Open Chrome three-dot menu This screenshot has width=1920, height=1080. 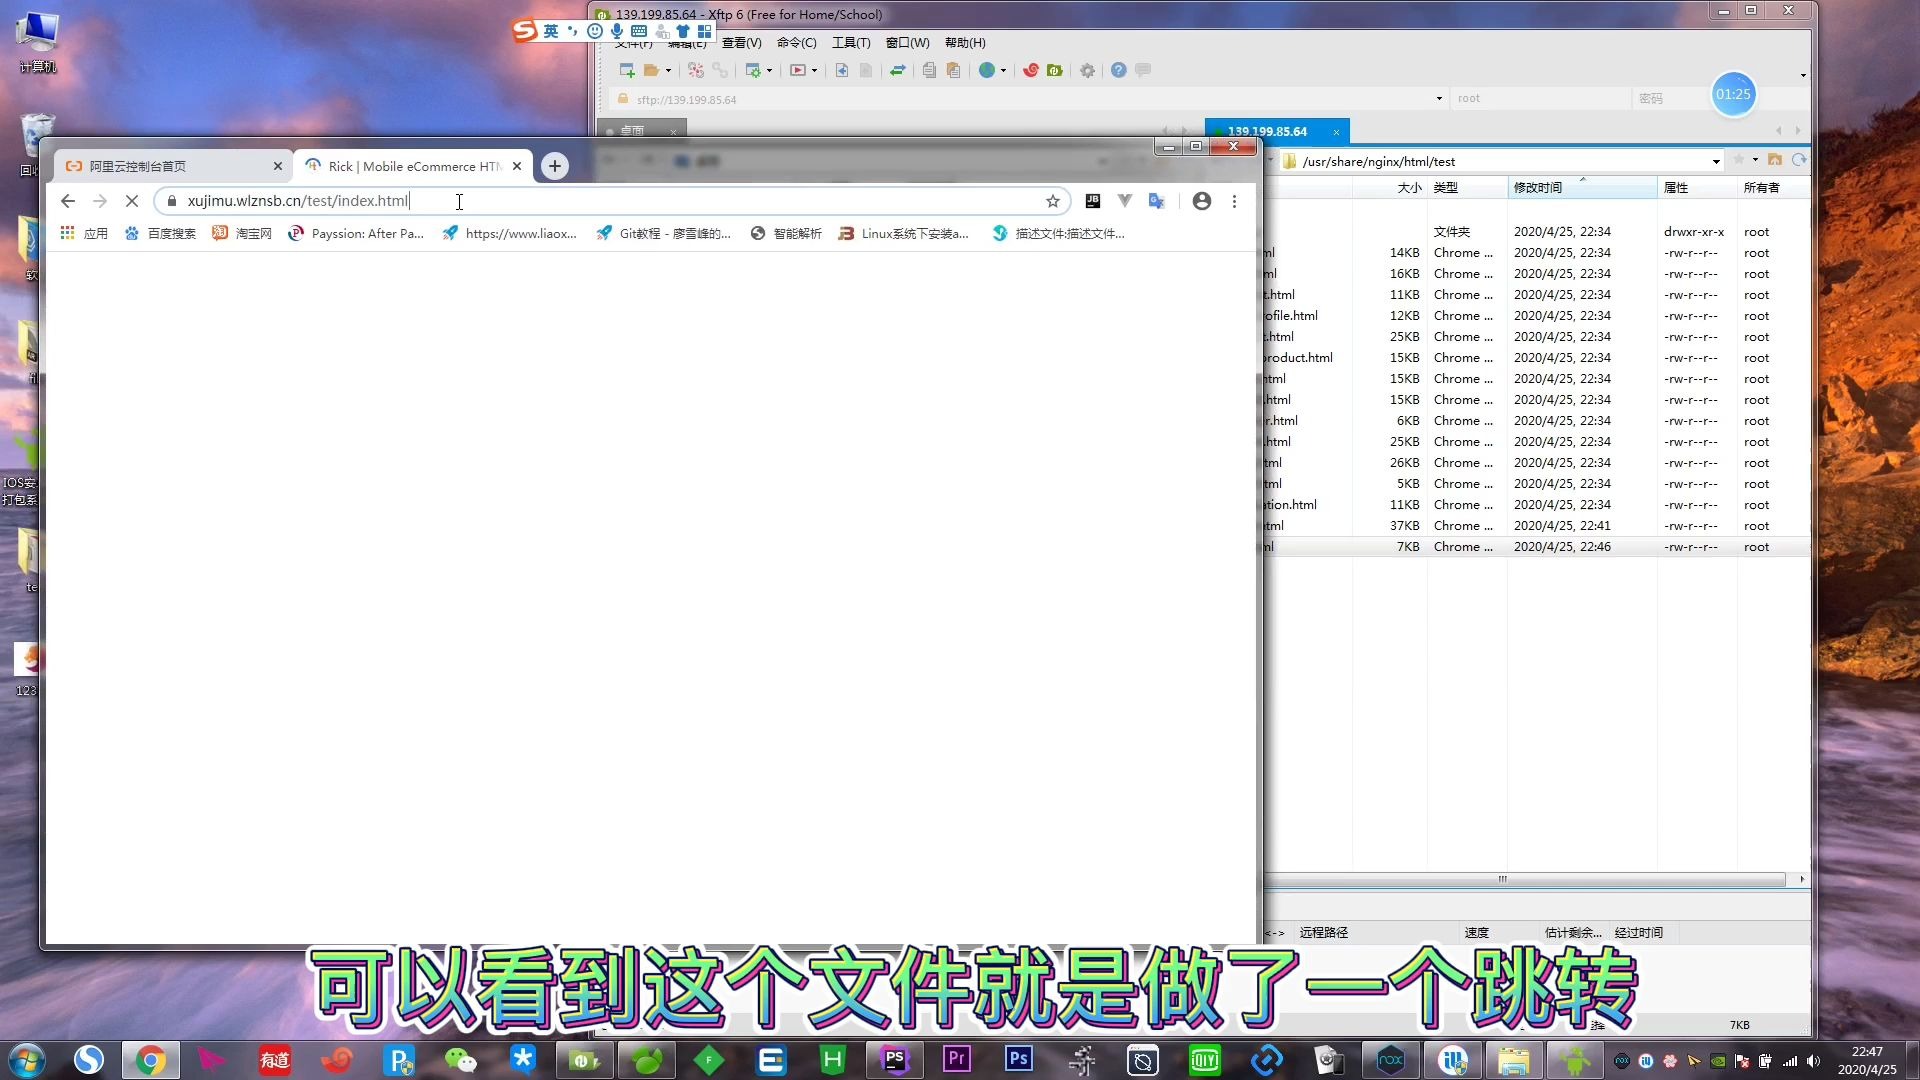[1234, 201]
